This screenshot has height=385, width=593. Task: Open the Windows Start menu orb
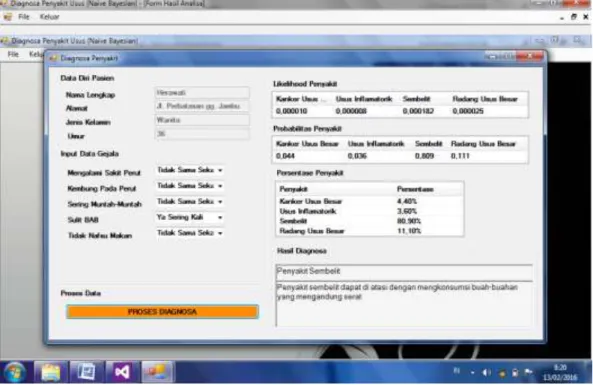14,372
